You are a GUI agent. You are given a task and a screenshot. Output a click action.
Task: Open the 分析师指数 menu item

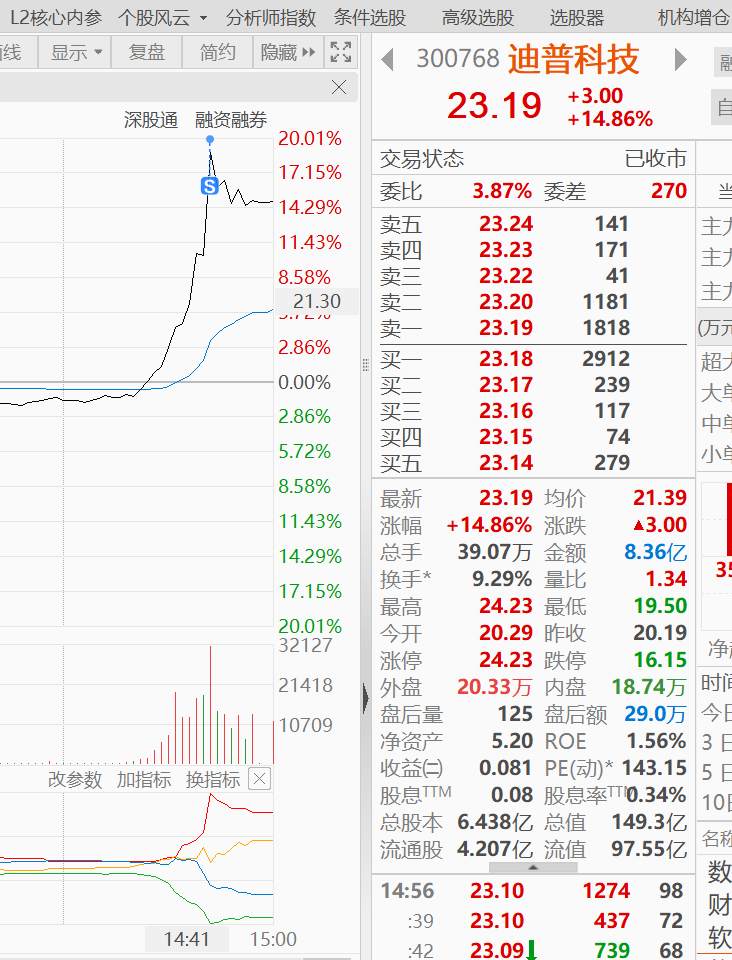coord(271,17)
